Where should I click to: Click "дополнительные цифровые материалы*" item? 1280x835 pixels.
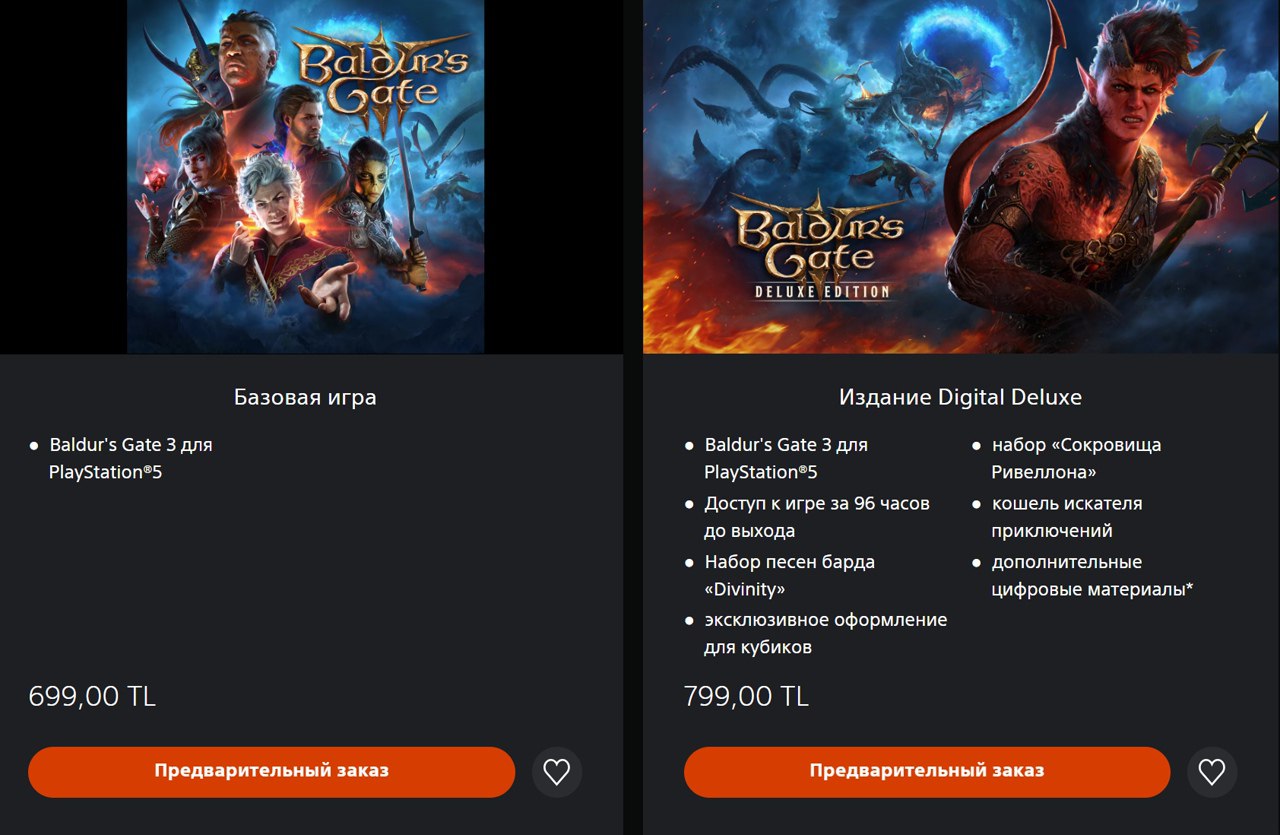click(1092, 575)
